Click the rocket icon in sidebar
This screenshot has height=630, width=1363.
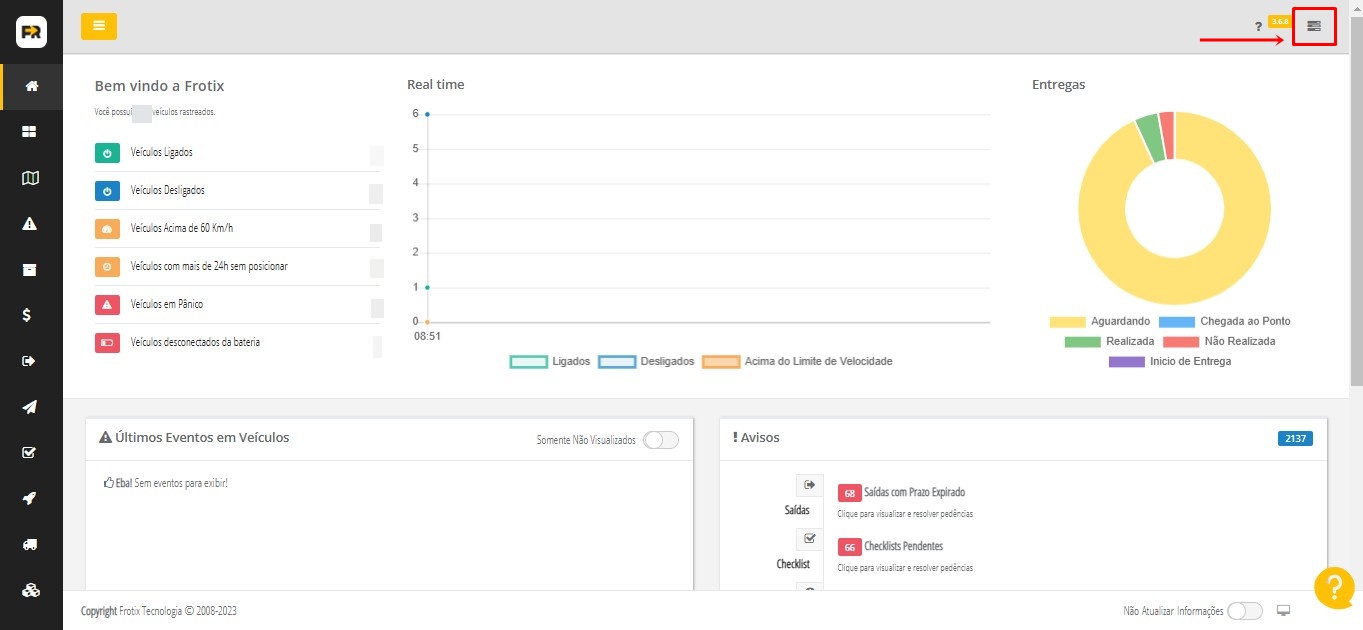(x=30, y=498)
